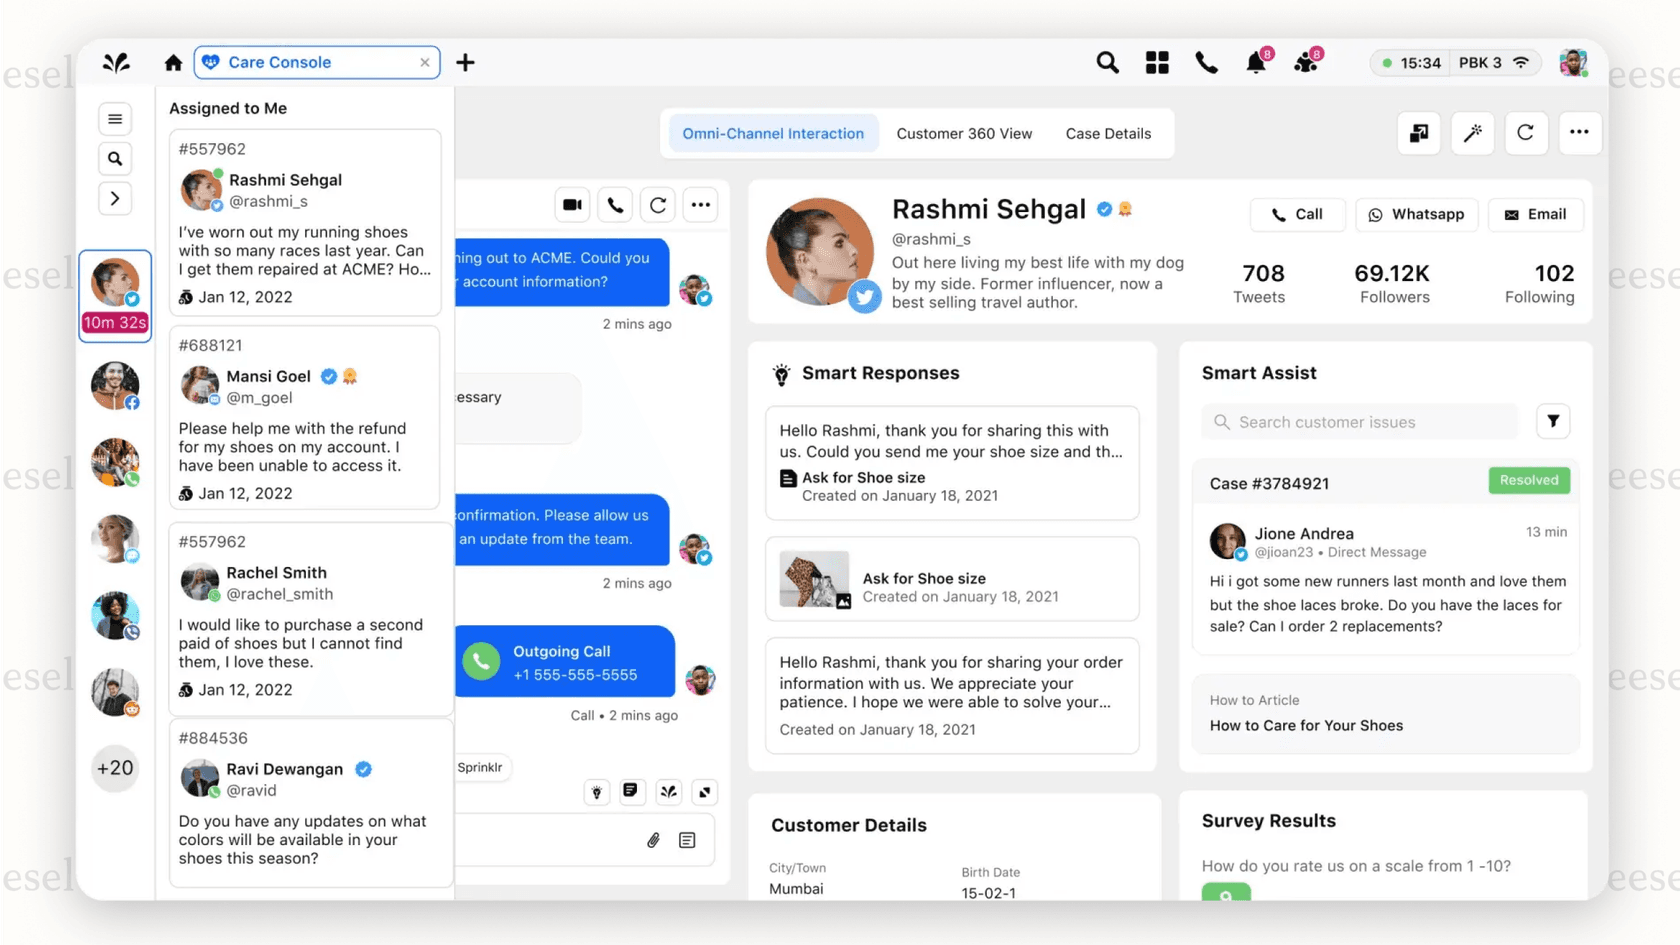Open the notifications bell icon

tap(1256, 63)
